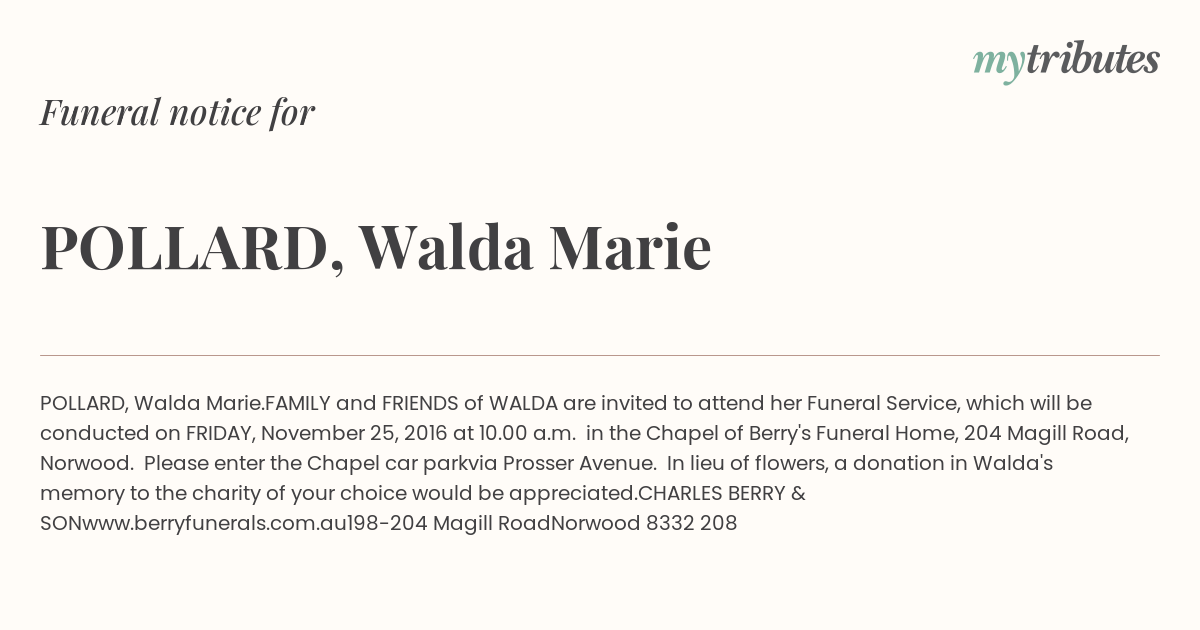This screenshot has width=1200, height=630.
Task: Click the "FRIDAY, November 25, 2016" date text
Action: click(317, 433)
